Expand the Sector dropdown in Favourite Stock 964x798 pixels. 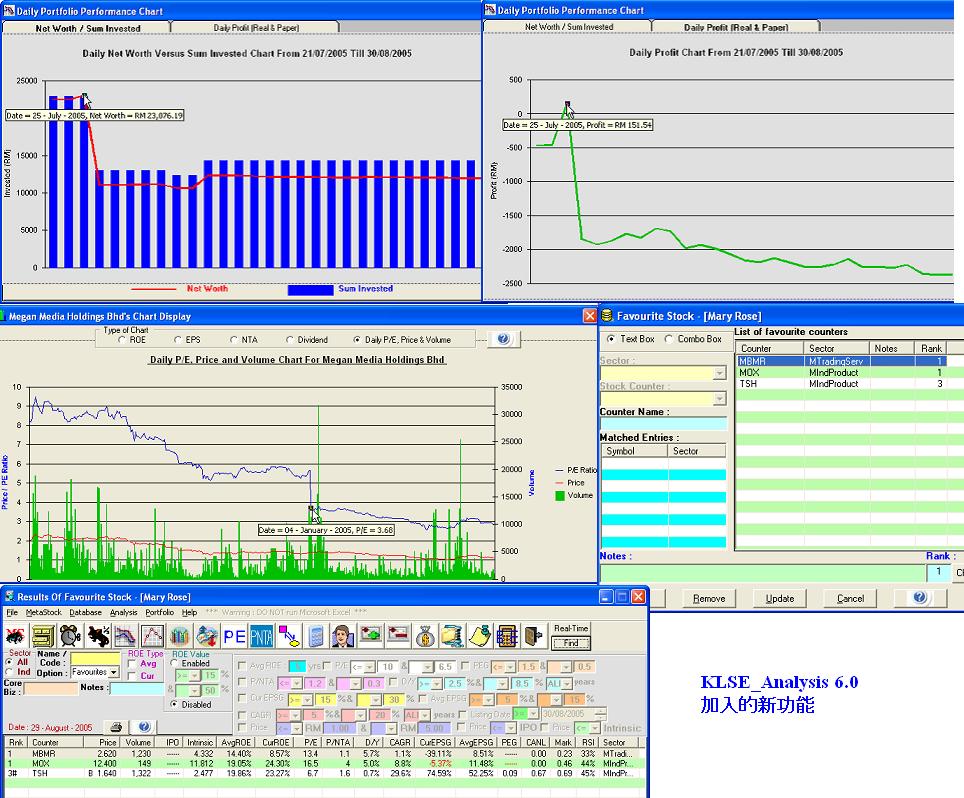tap(719, 373)
